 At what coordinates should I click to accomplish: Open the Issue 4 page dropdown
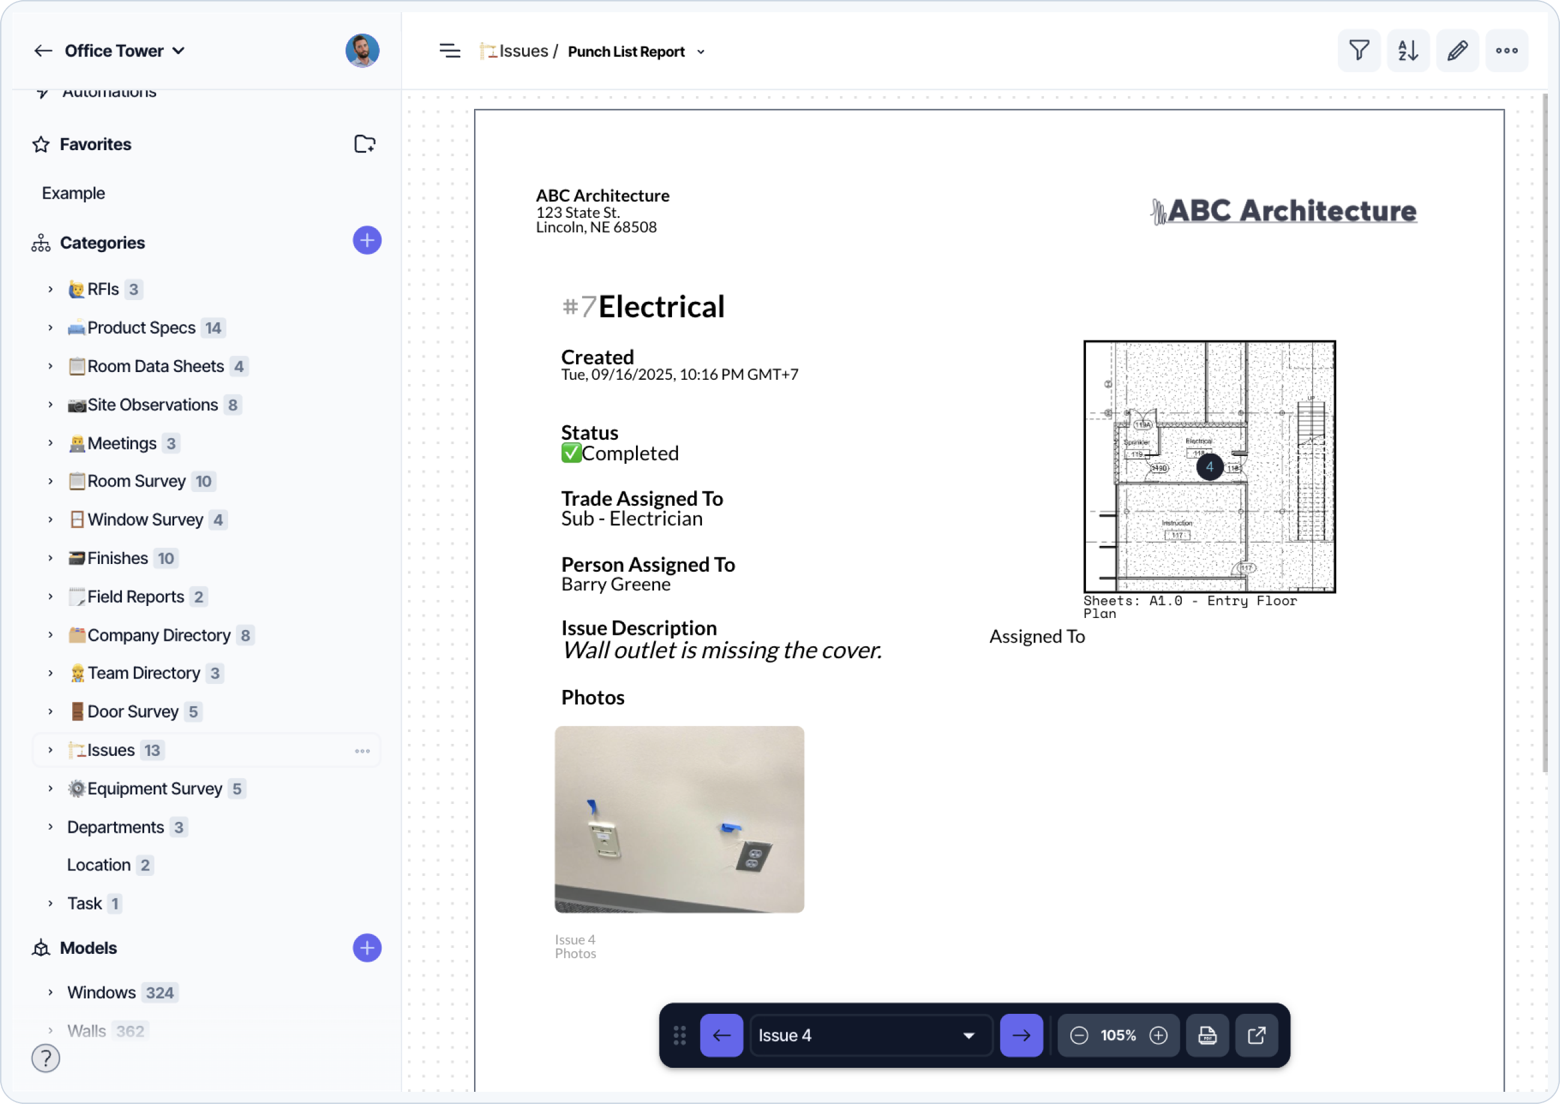[x=871, y=1036]
